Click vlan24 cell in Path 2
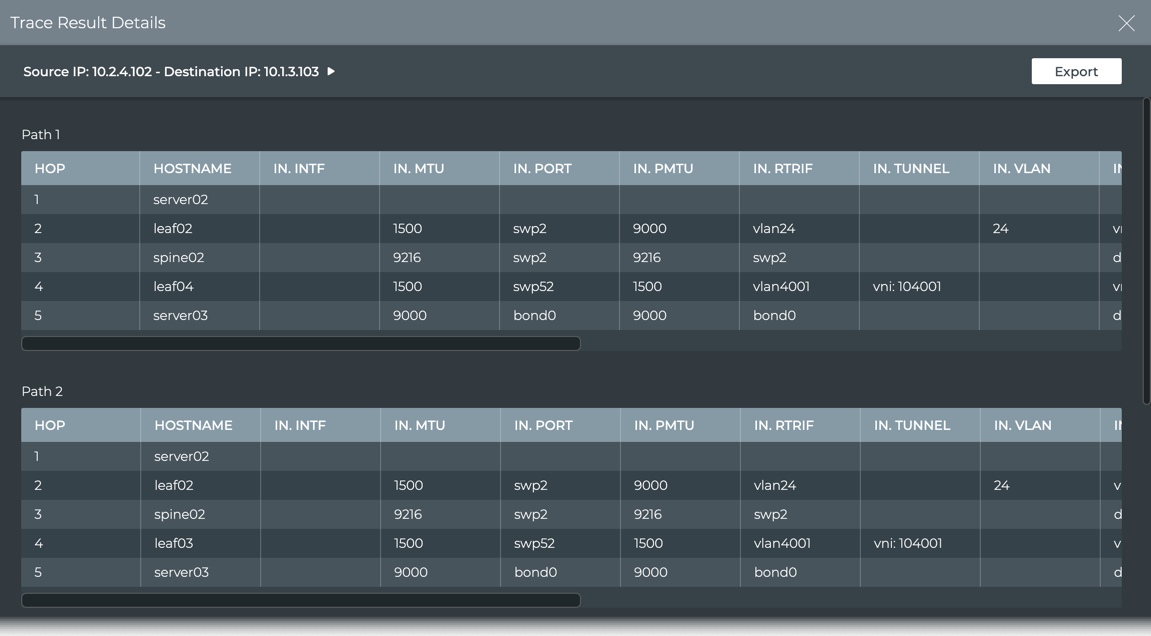The height and width of the screenshot is (636, 1151). click(x=775, y=485)
